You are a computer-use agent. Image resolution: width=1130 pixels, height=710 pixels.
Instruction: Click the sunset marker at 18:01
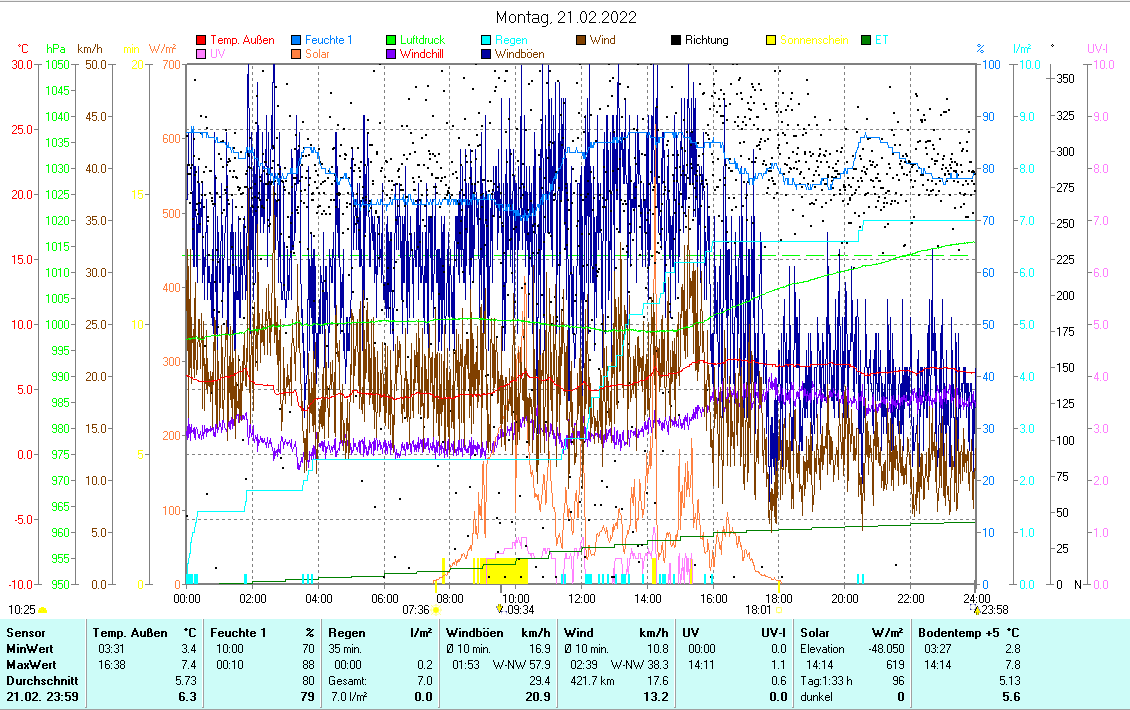(x=779, y=608)
